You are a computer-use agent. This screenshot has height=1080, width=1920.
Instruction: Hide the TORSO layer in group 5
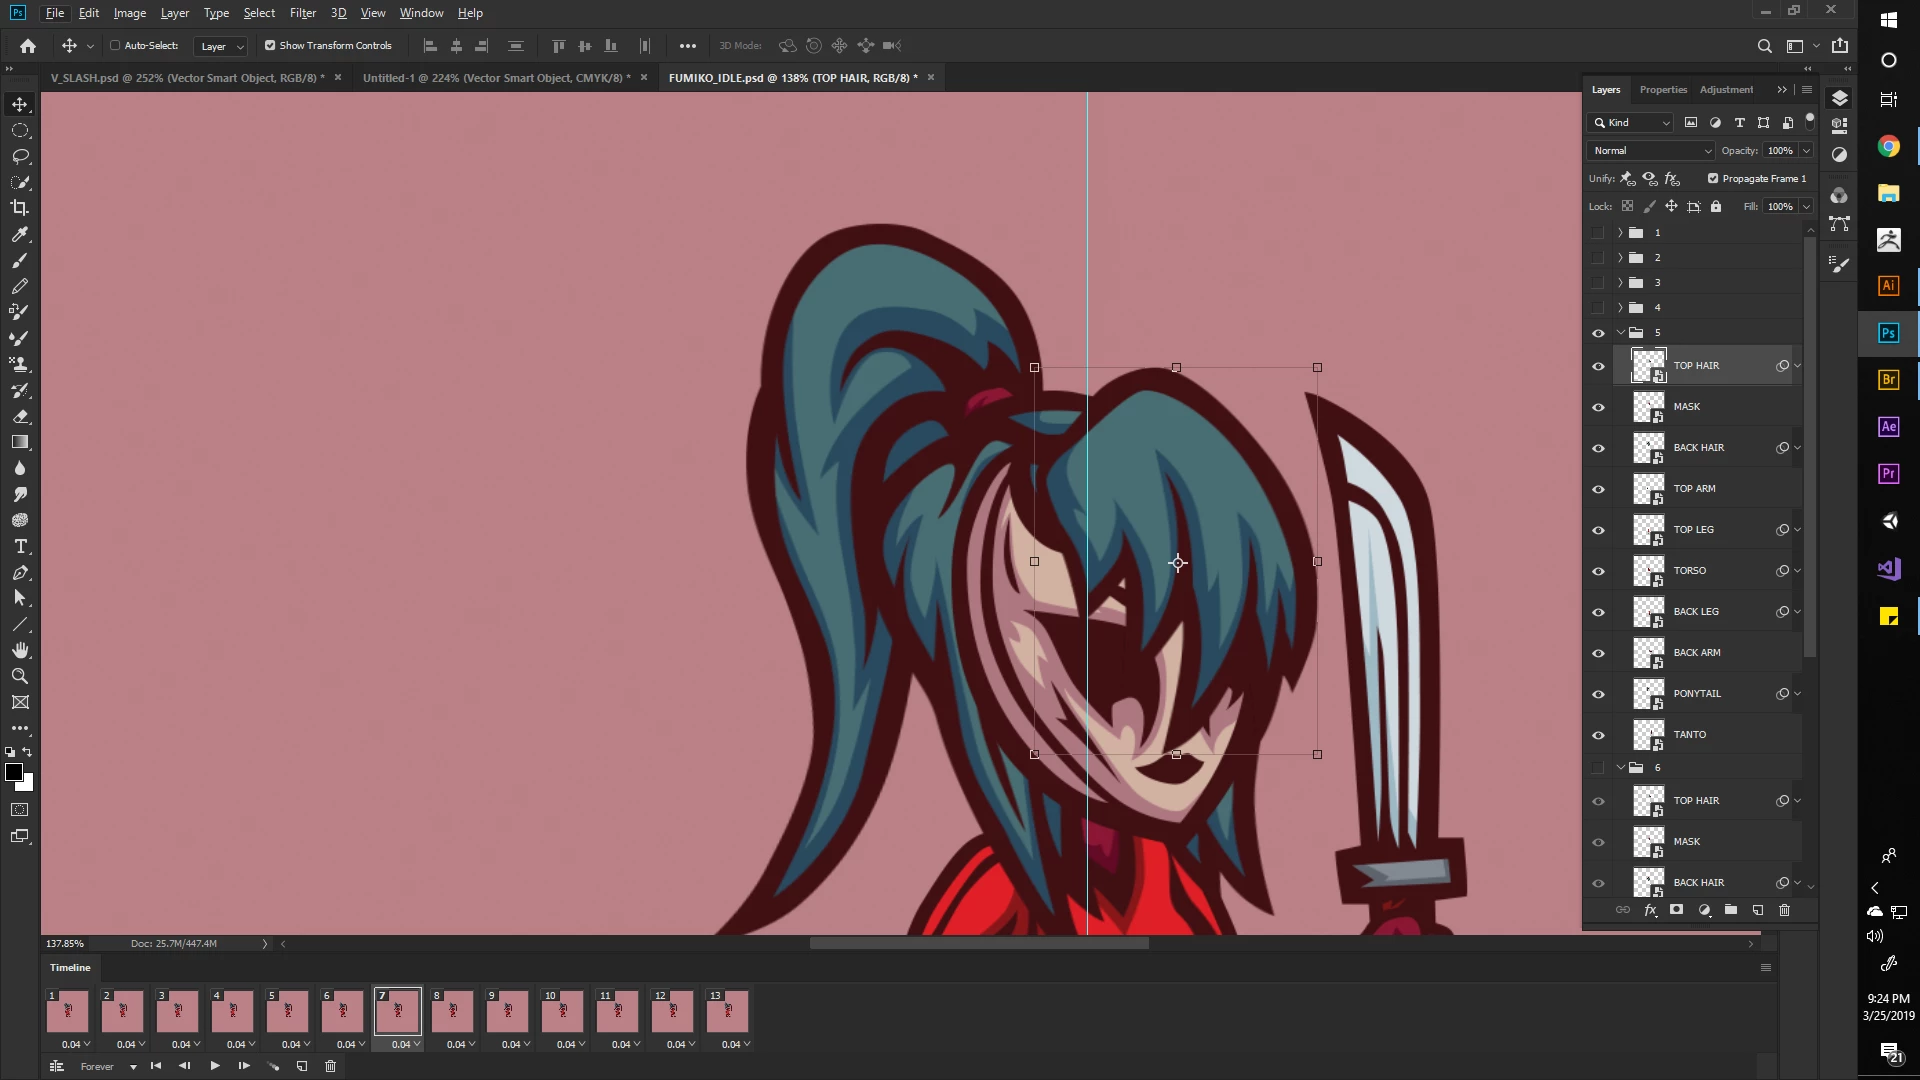tap(1598, 571)
